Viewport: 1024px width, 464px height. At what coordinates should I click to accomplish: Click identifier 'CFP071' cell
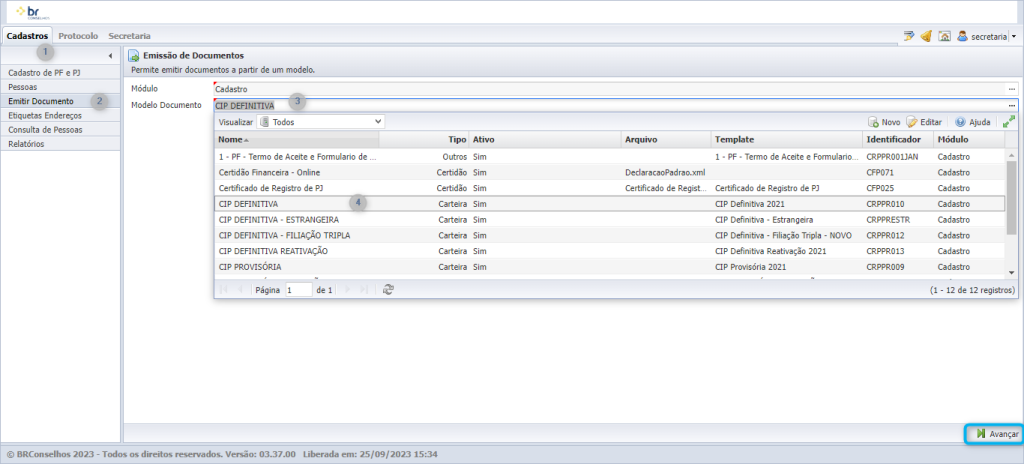tap(879, 173)
